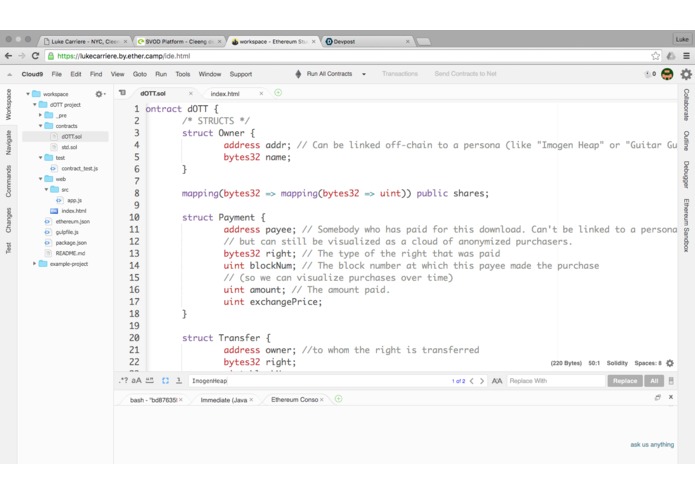Click ask us anything link

tap(652, 444)
